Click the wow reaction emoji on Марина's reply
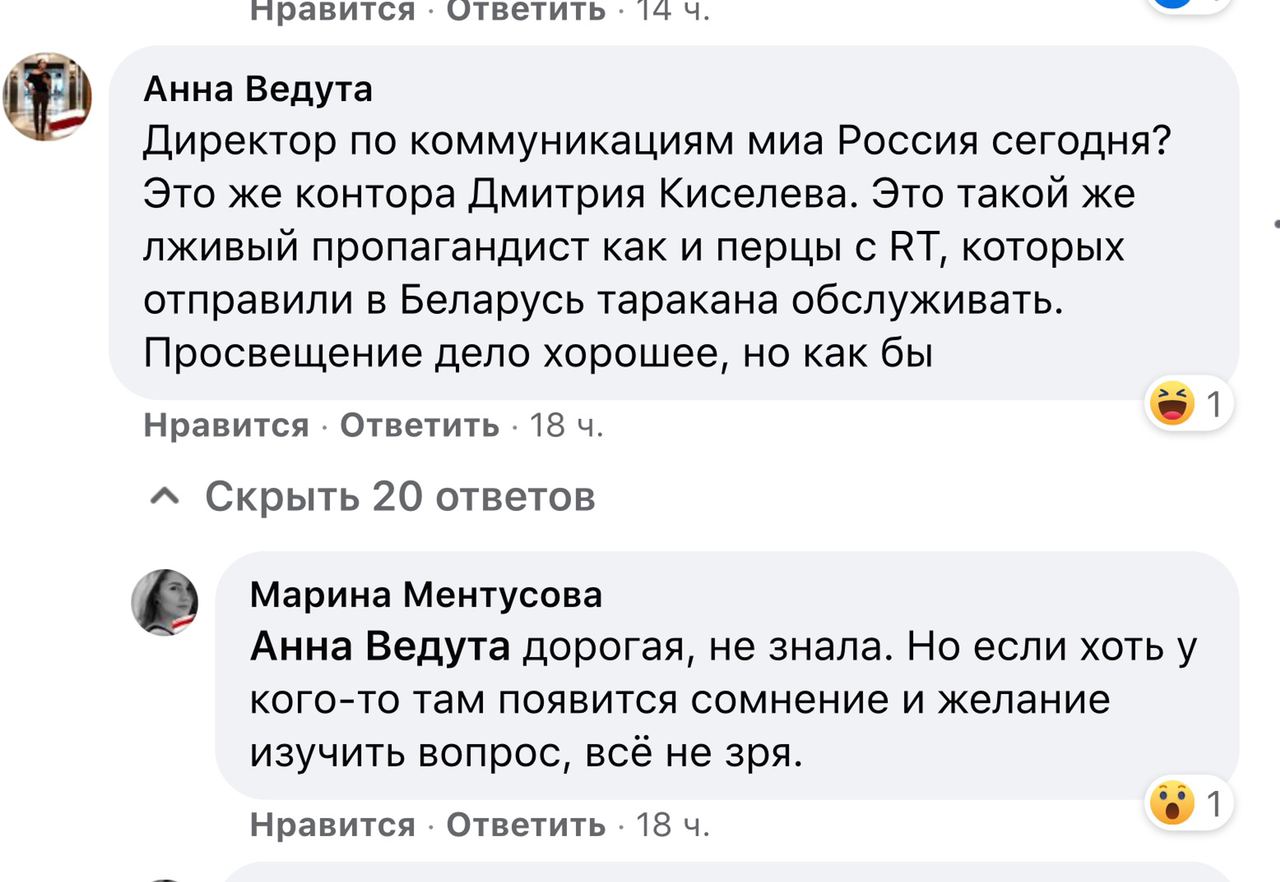Viewport: 1280px width, 882px height. [1173, 803]
